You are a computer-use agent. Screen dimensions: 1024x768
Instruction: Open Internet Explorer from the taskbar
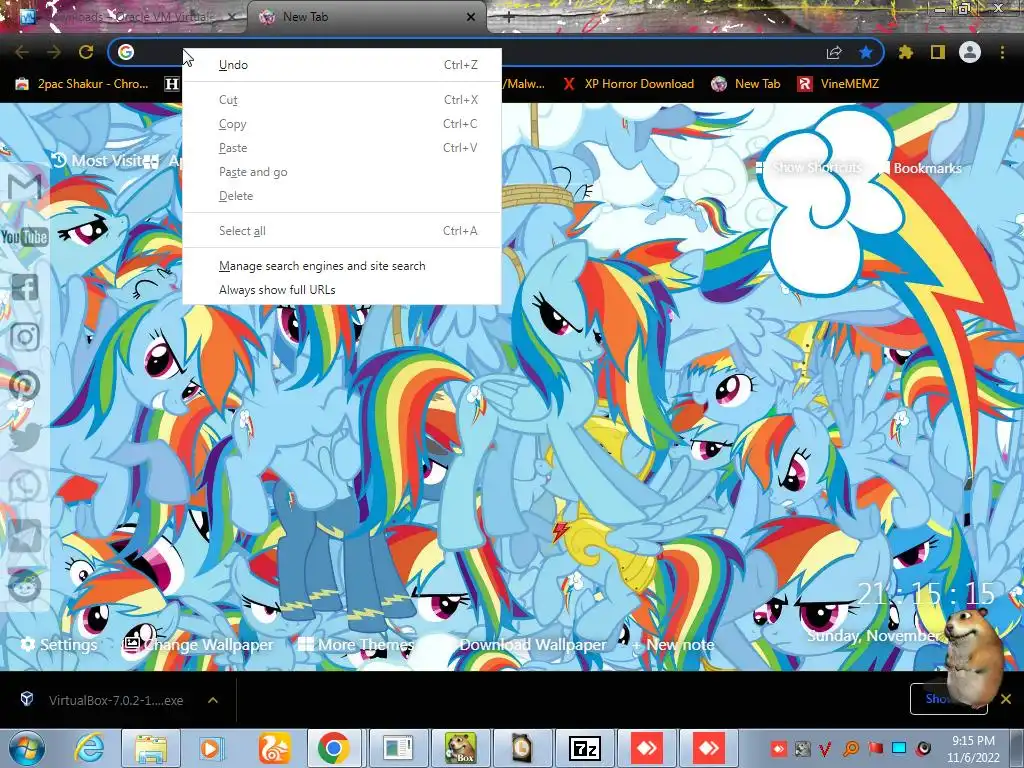(x=89, y=748)
